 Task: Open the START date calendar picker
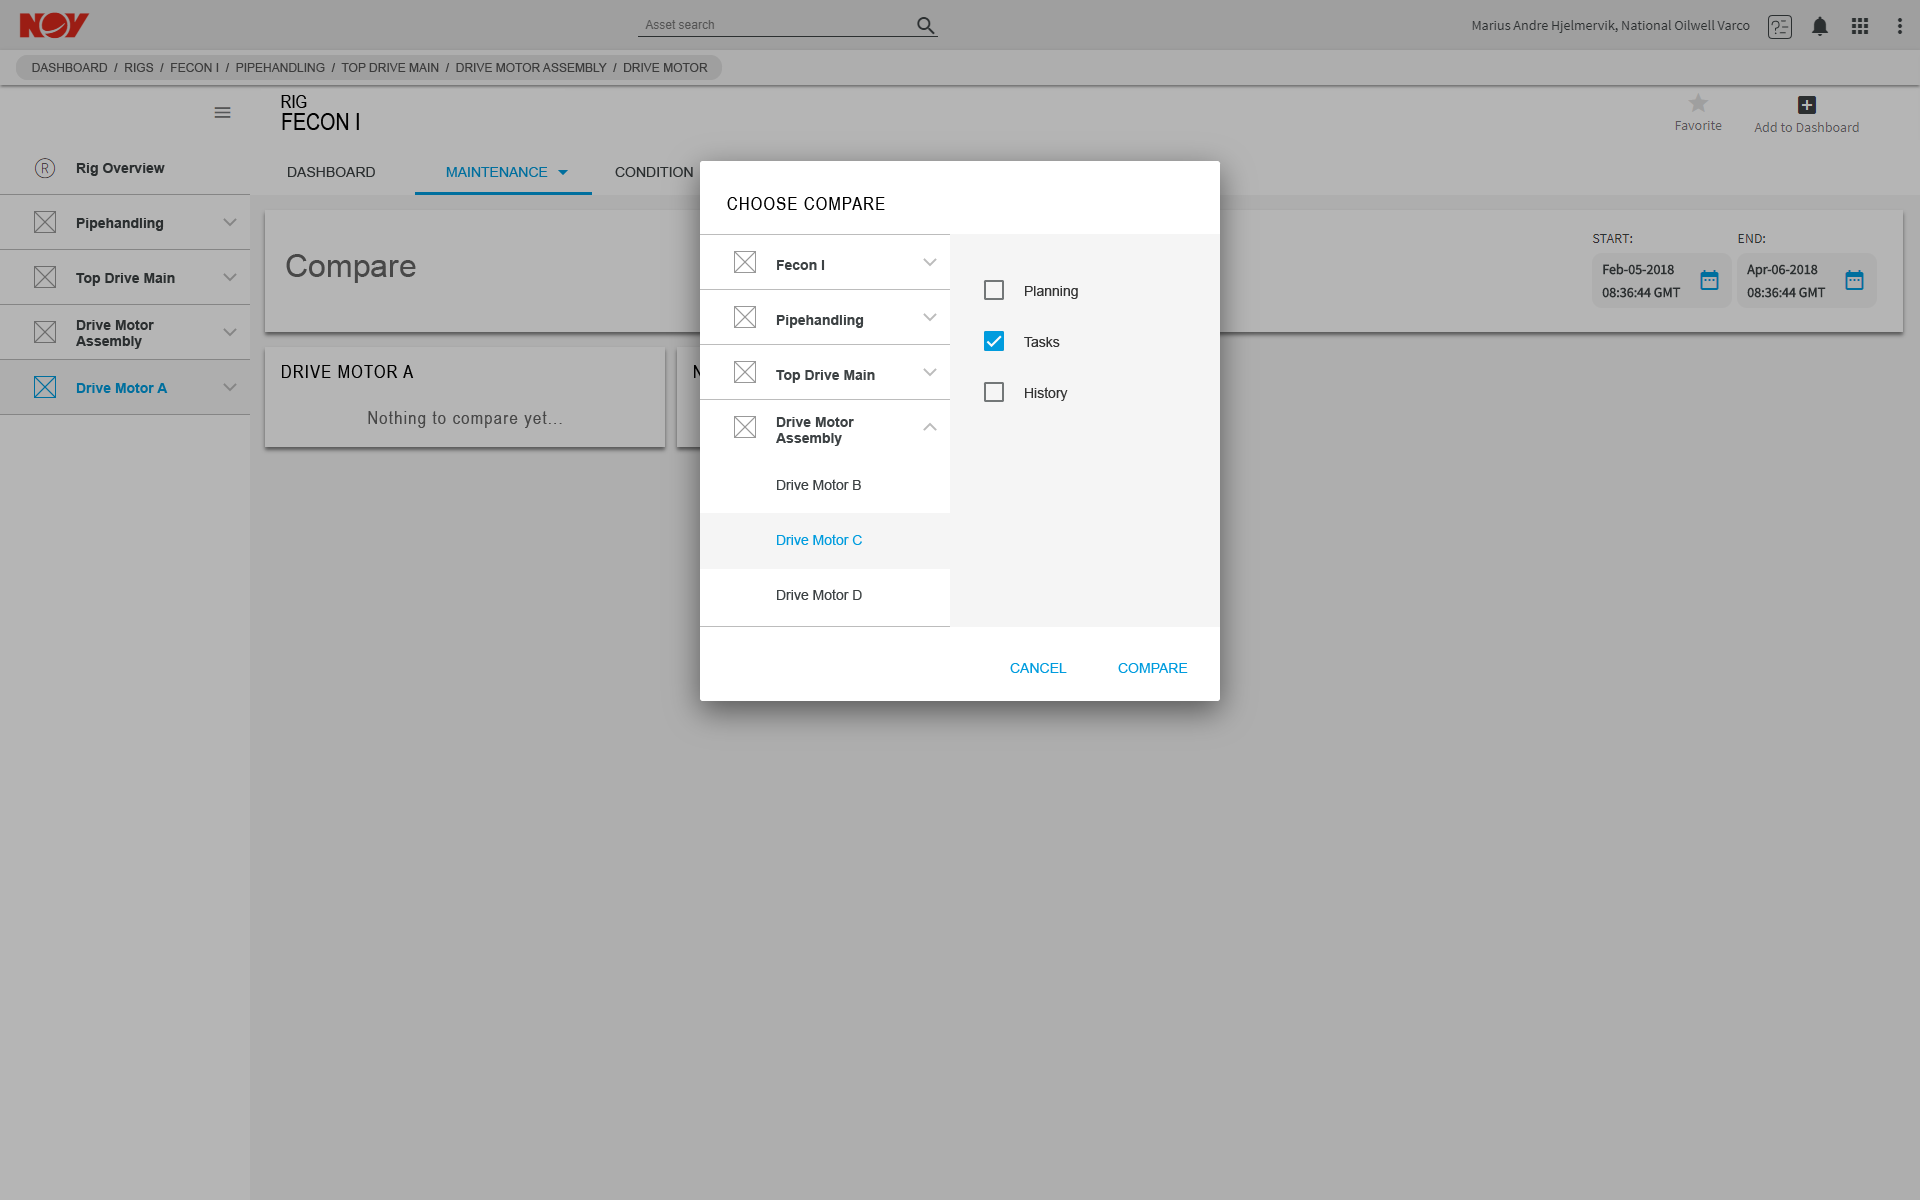tap(1710, 280)
